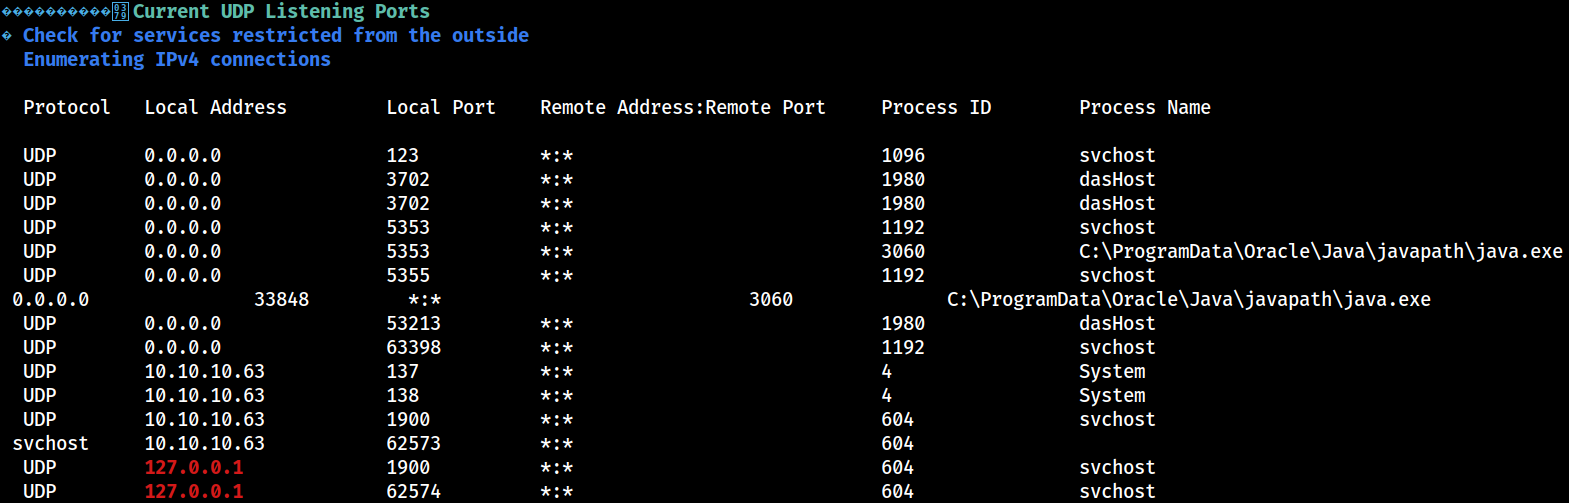
Task: Select 'Check for services restricted from the outside'
Action: 276,36
